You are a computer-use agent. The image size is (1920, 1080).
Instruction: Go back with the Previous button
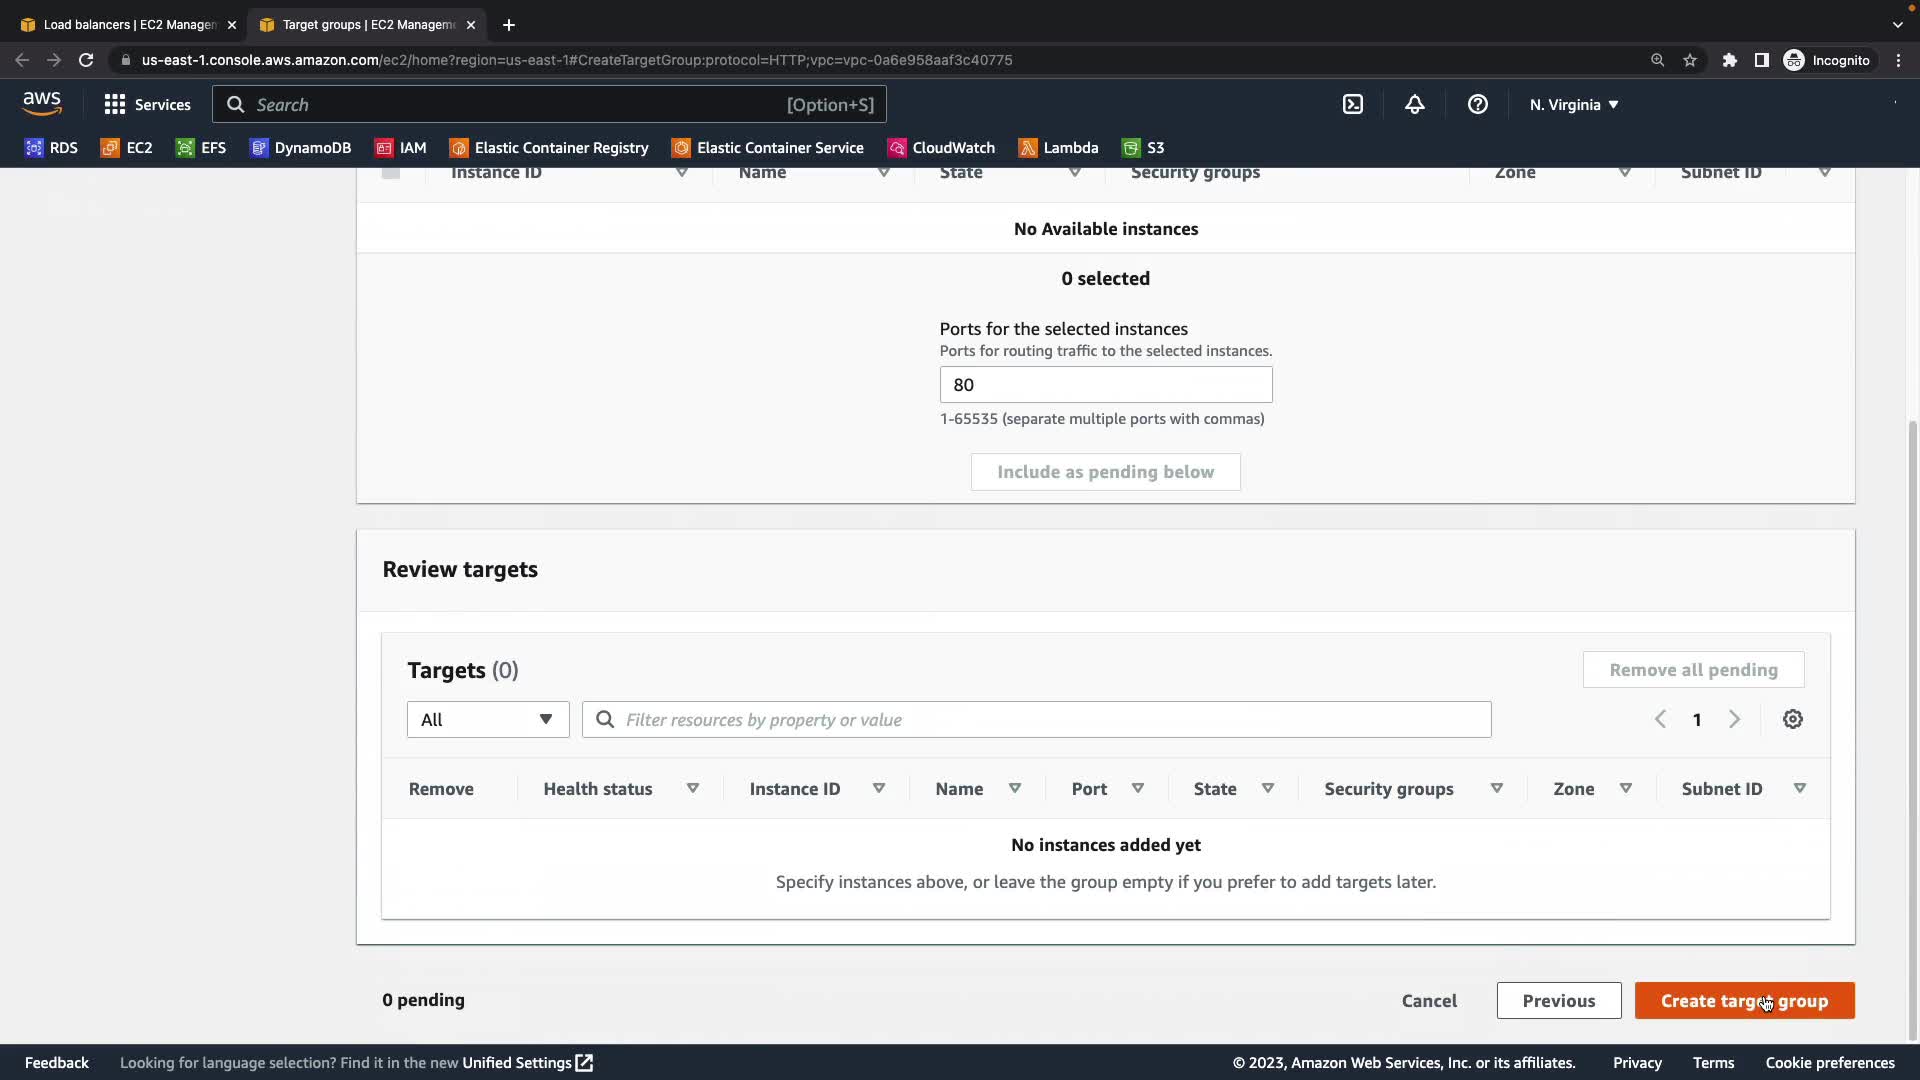(1558, 1000)
